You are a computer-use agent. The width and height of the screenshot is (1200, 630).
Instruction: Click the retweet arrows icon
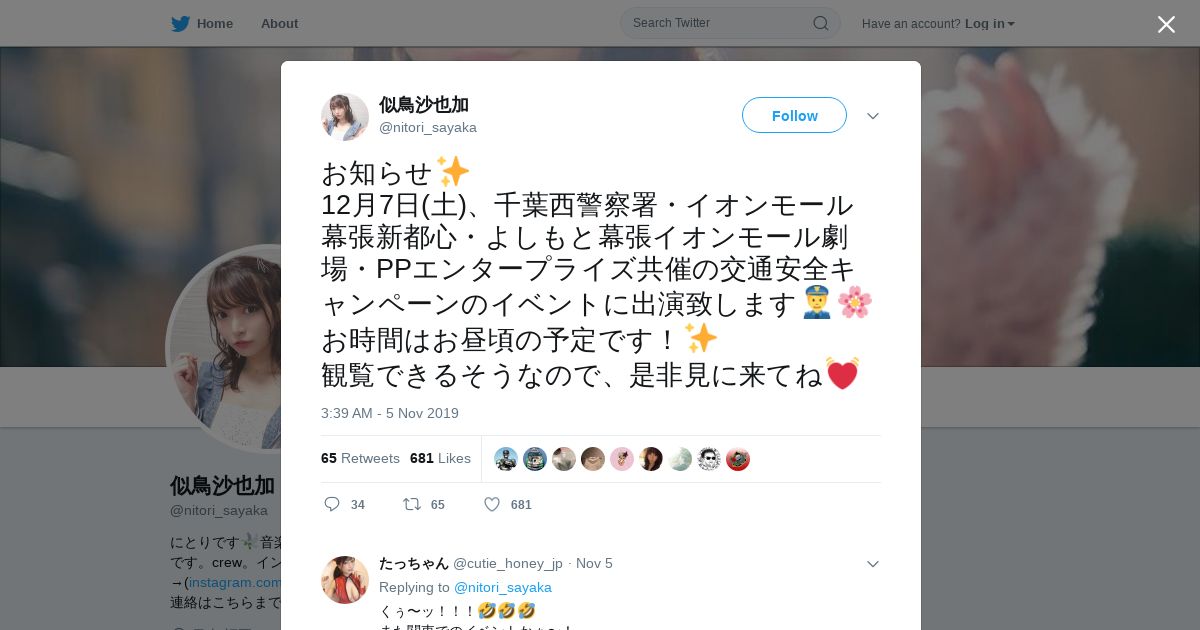pyautogui.click(x=412, y=504)
